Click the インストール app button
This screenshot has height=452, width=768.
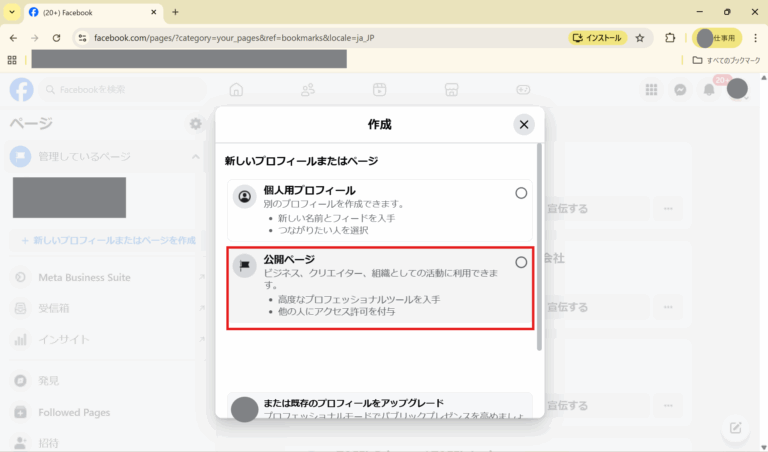(597, 38)
